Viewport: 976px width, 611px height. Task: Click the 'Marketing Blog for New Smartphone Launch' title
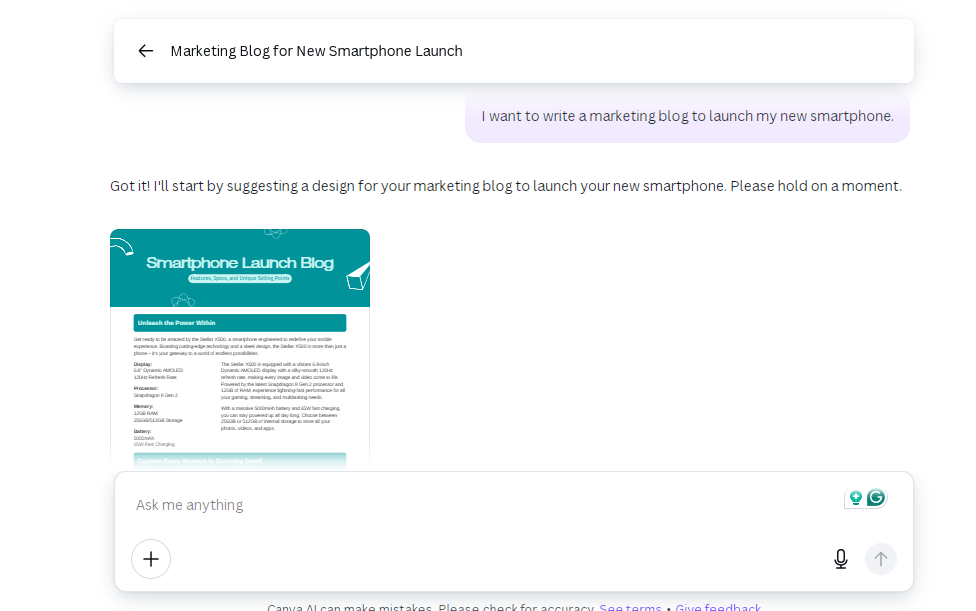[316, 51]
